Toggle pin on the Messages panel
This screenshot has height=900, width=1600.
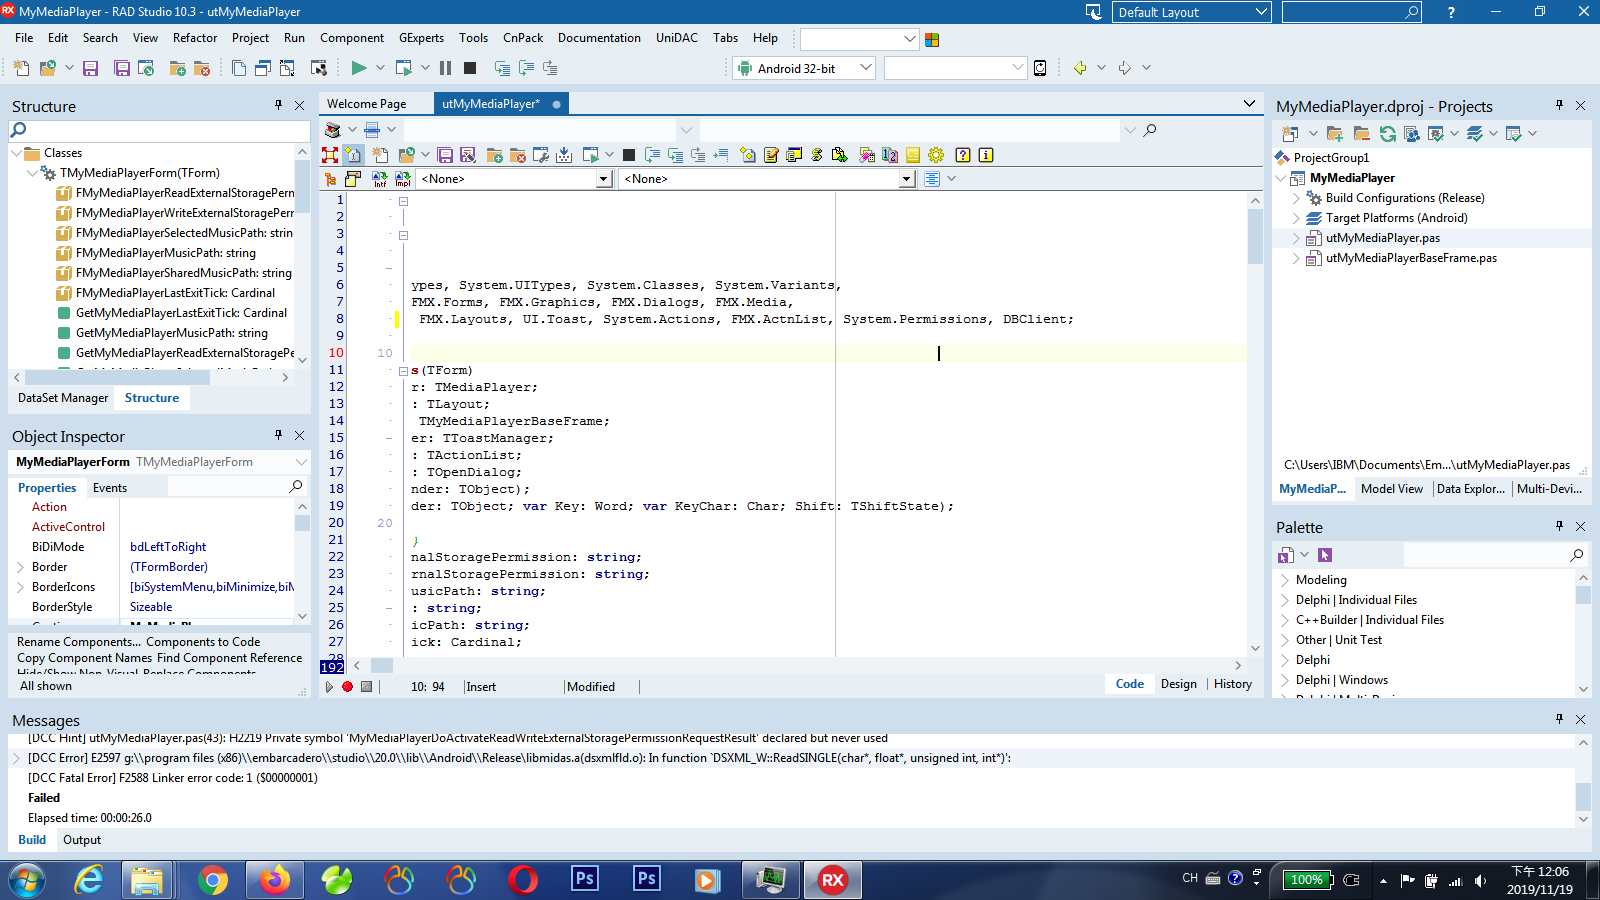coord(1559,719)
